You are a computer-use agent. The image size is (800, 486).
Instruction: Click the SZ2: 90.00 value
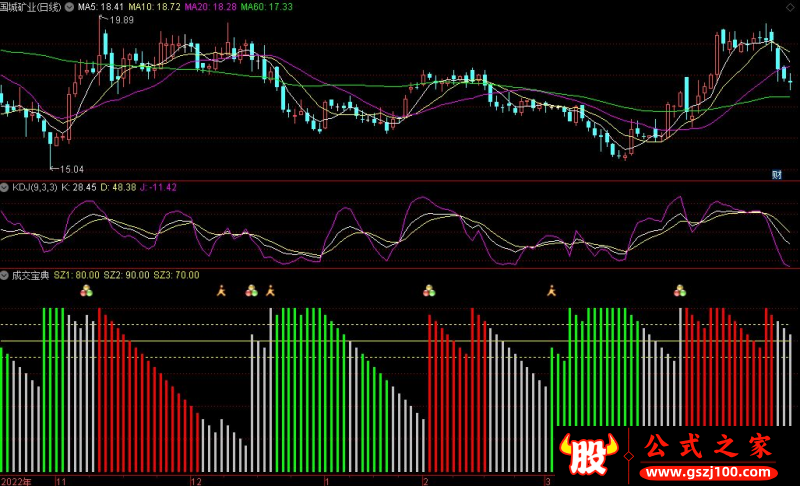tap(127, 275)
